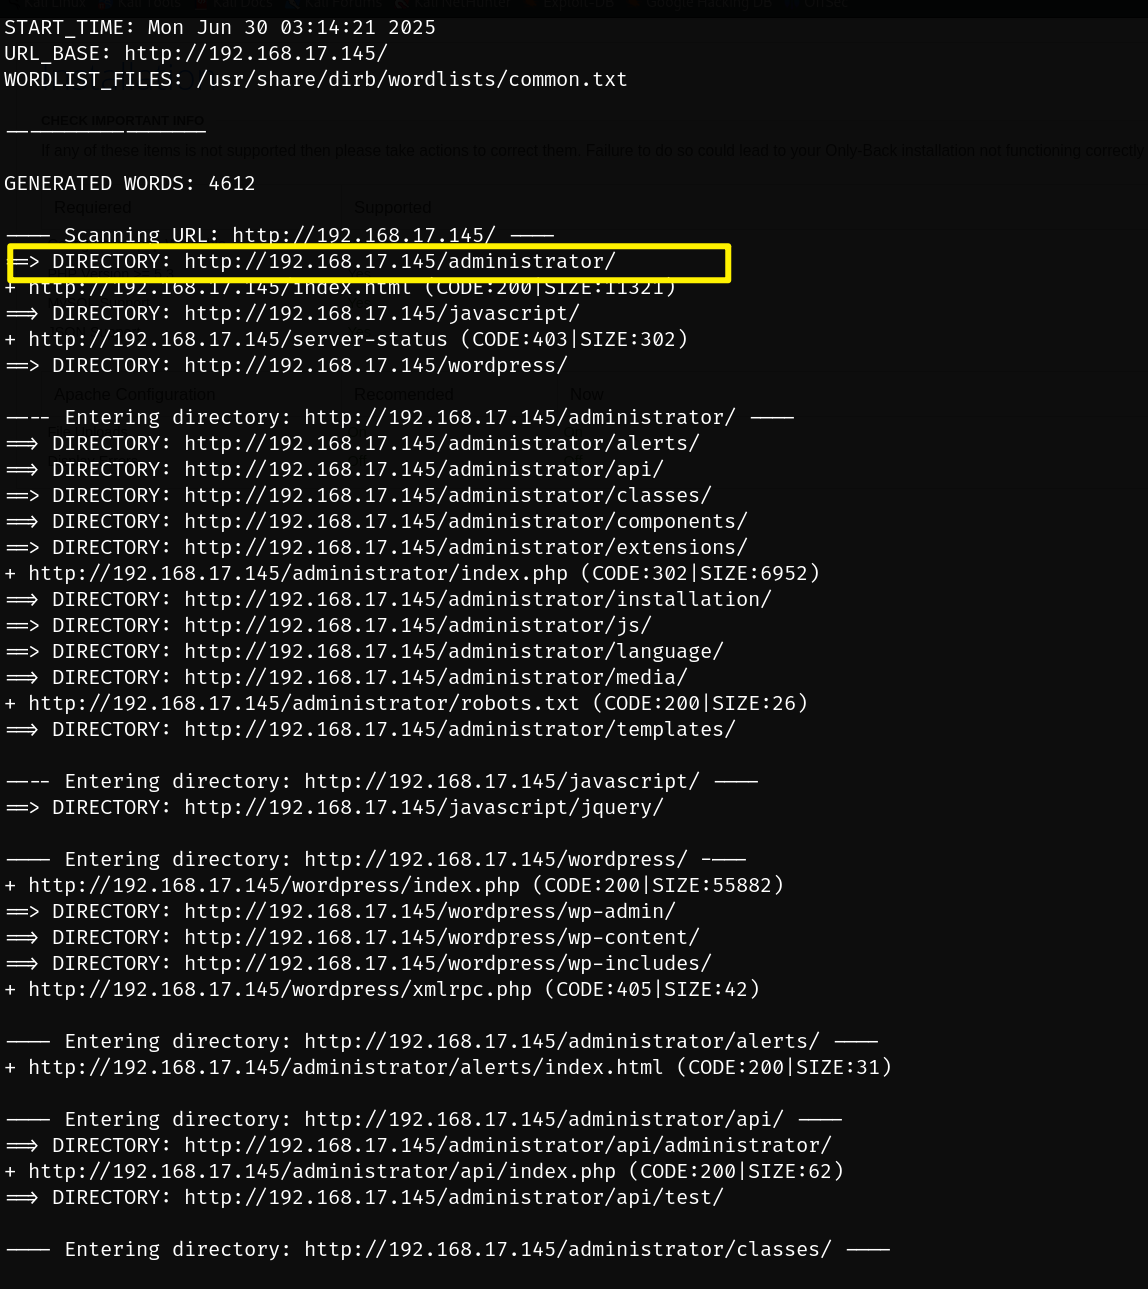Click the administrator/api/test directory URL
The width and height of the screenshot is (1148, 1289).
click(x=453, y=1198)
